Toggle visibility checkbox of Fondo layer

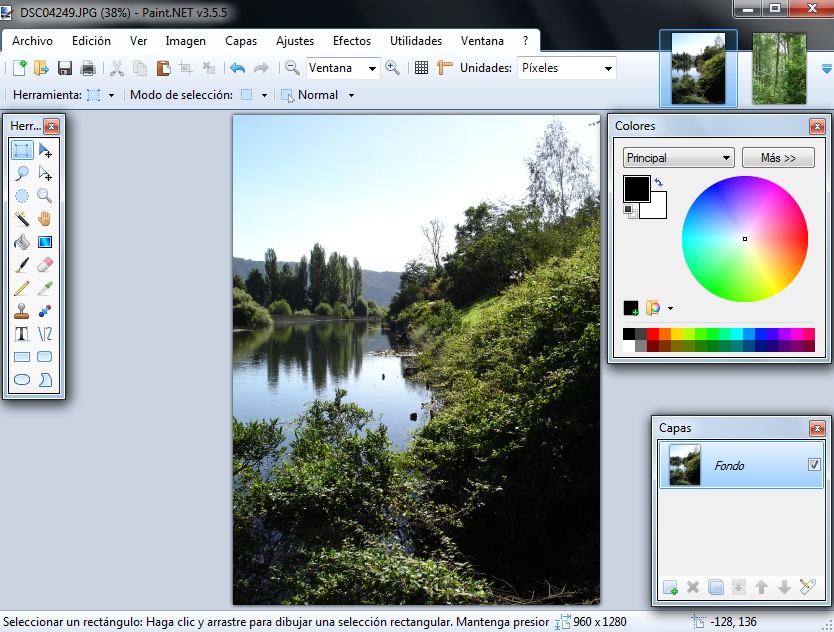click(813, 465)
